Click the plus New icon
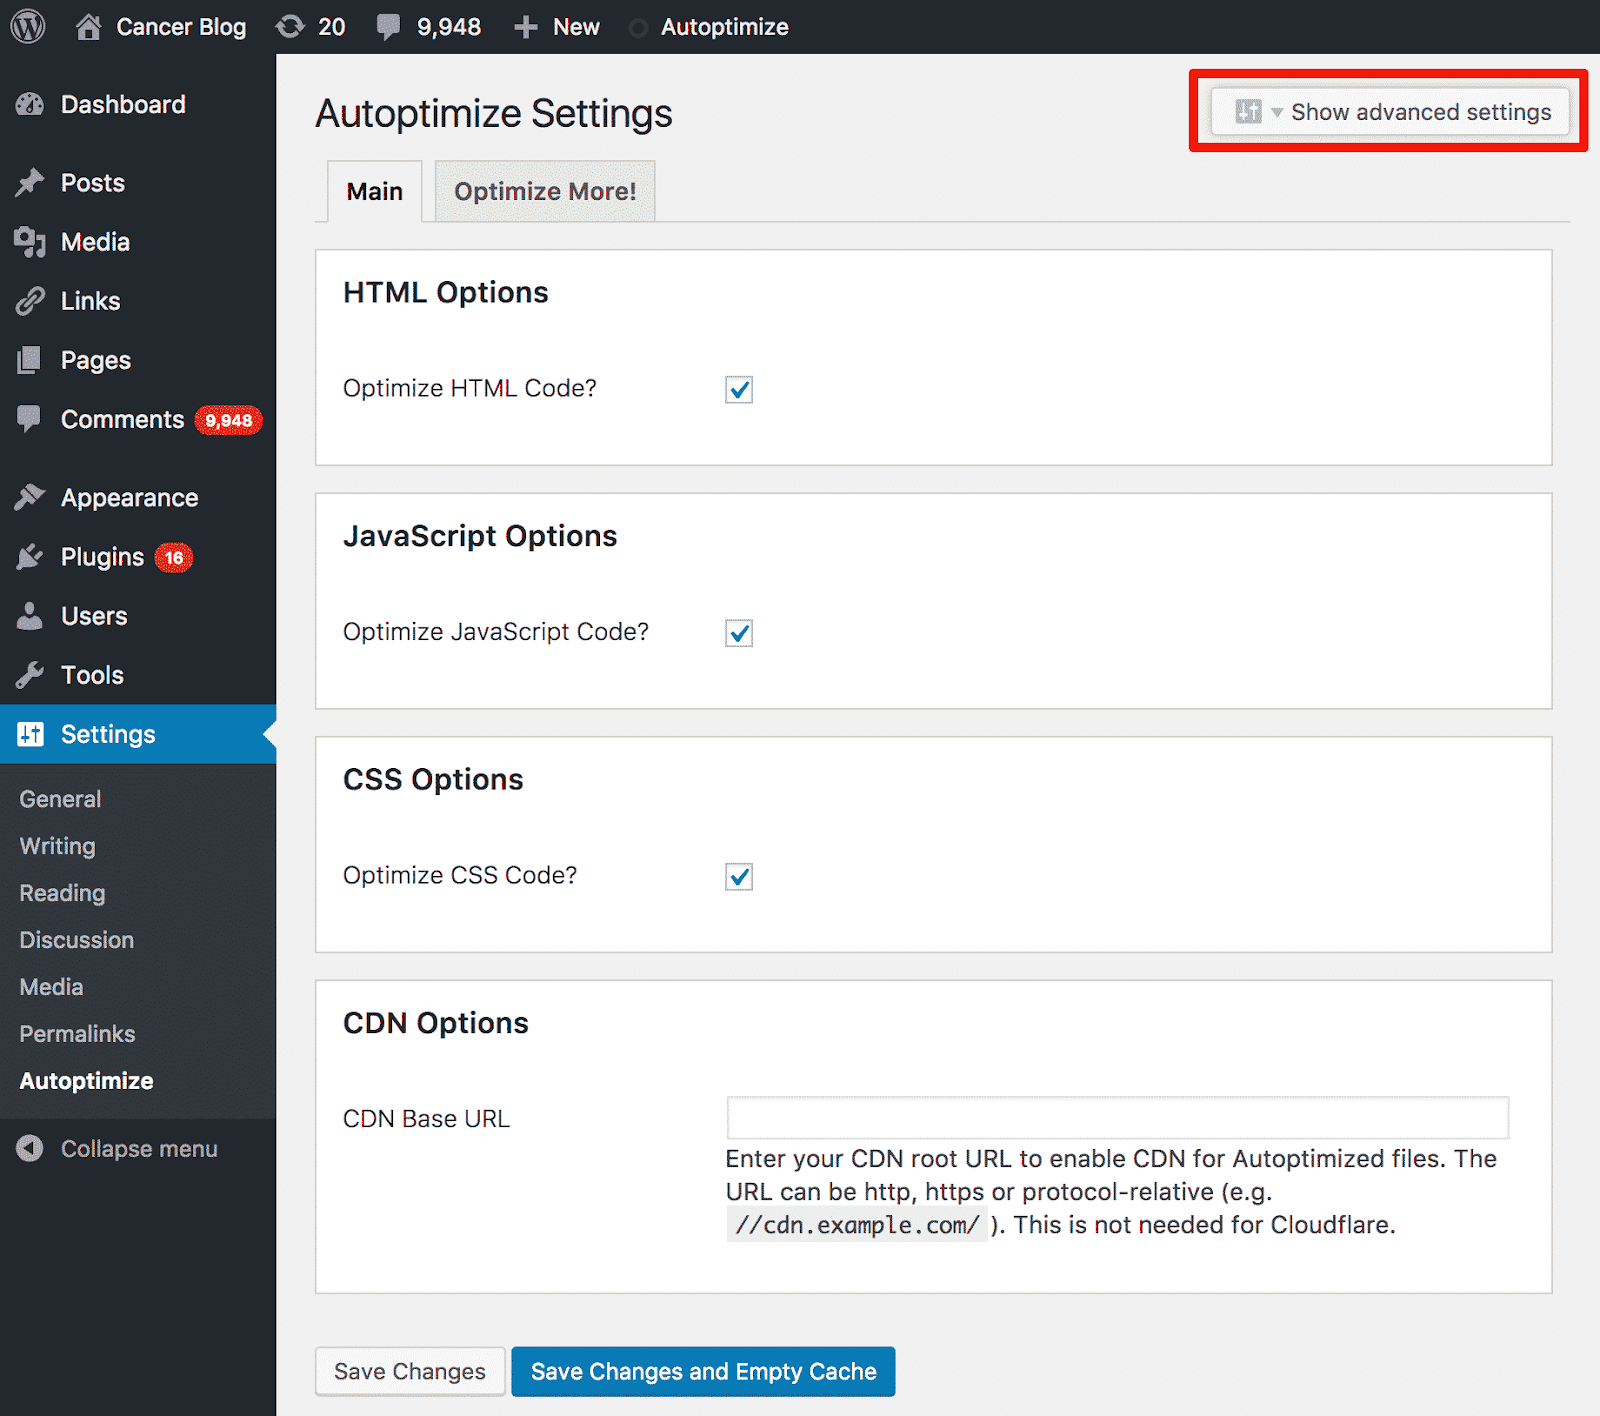This screenshot has height=1416, width=1600. (x=526, y=27)
